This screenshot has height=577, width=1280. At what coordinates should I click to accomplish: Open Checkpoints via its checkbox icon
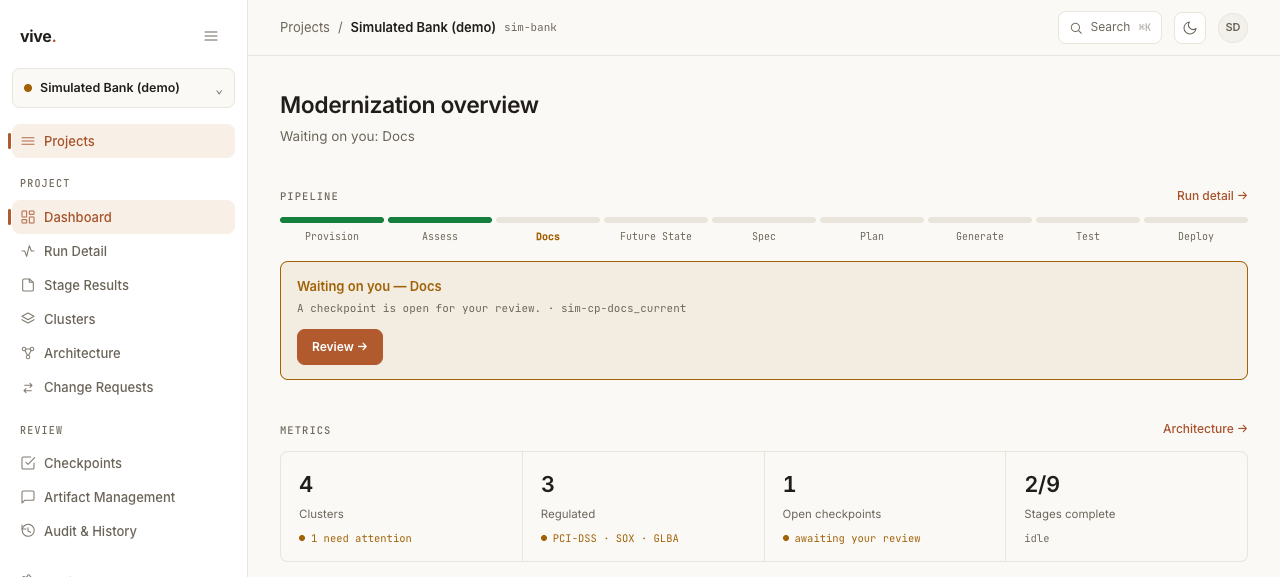[x=28, y=463]
